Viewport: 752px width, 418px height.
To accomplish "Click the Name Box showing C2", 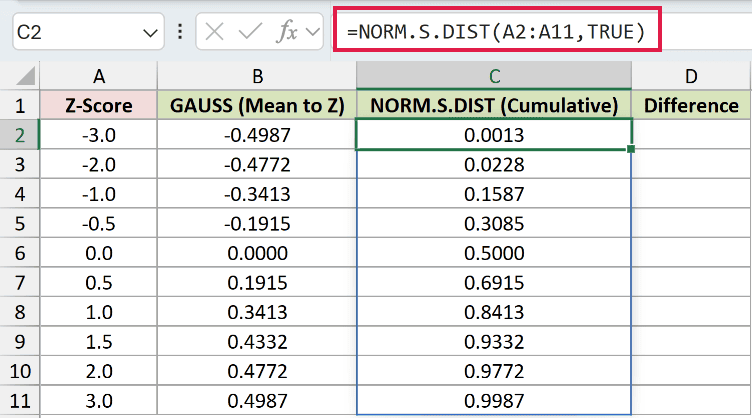I will 88,32.
